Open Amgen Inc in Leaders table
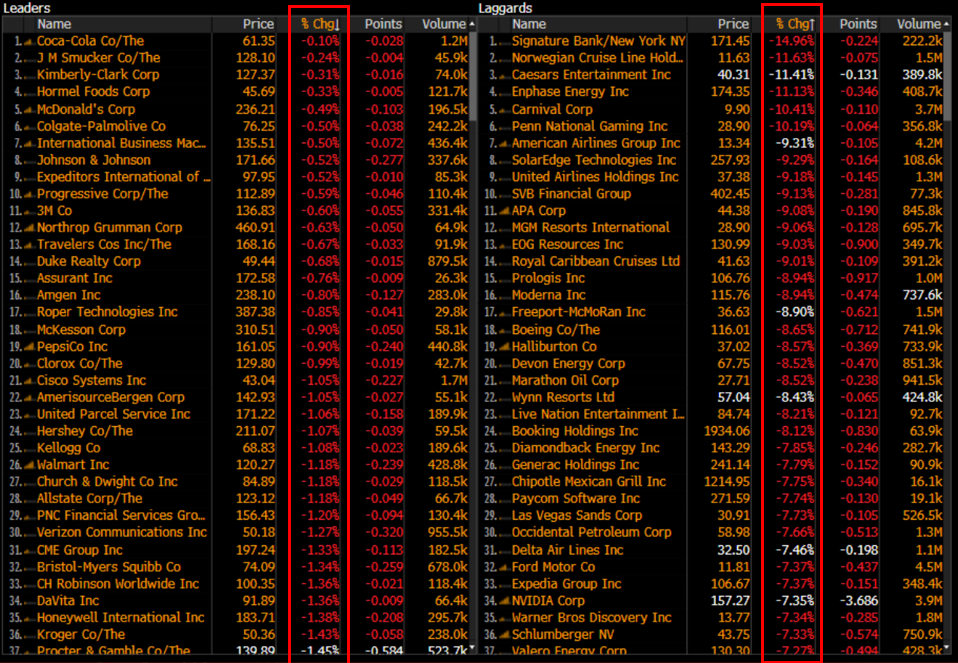This screenshot has width=958, height=663. coord(68,295)
